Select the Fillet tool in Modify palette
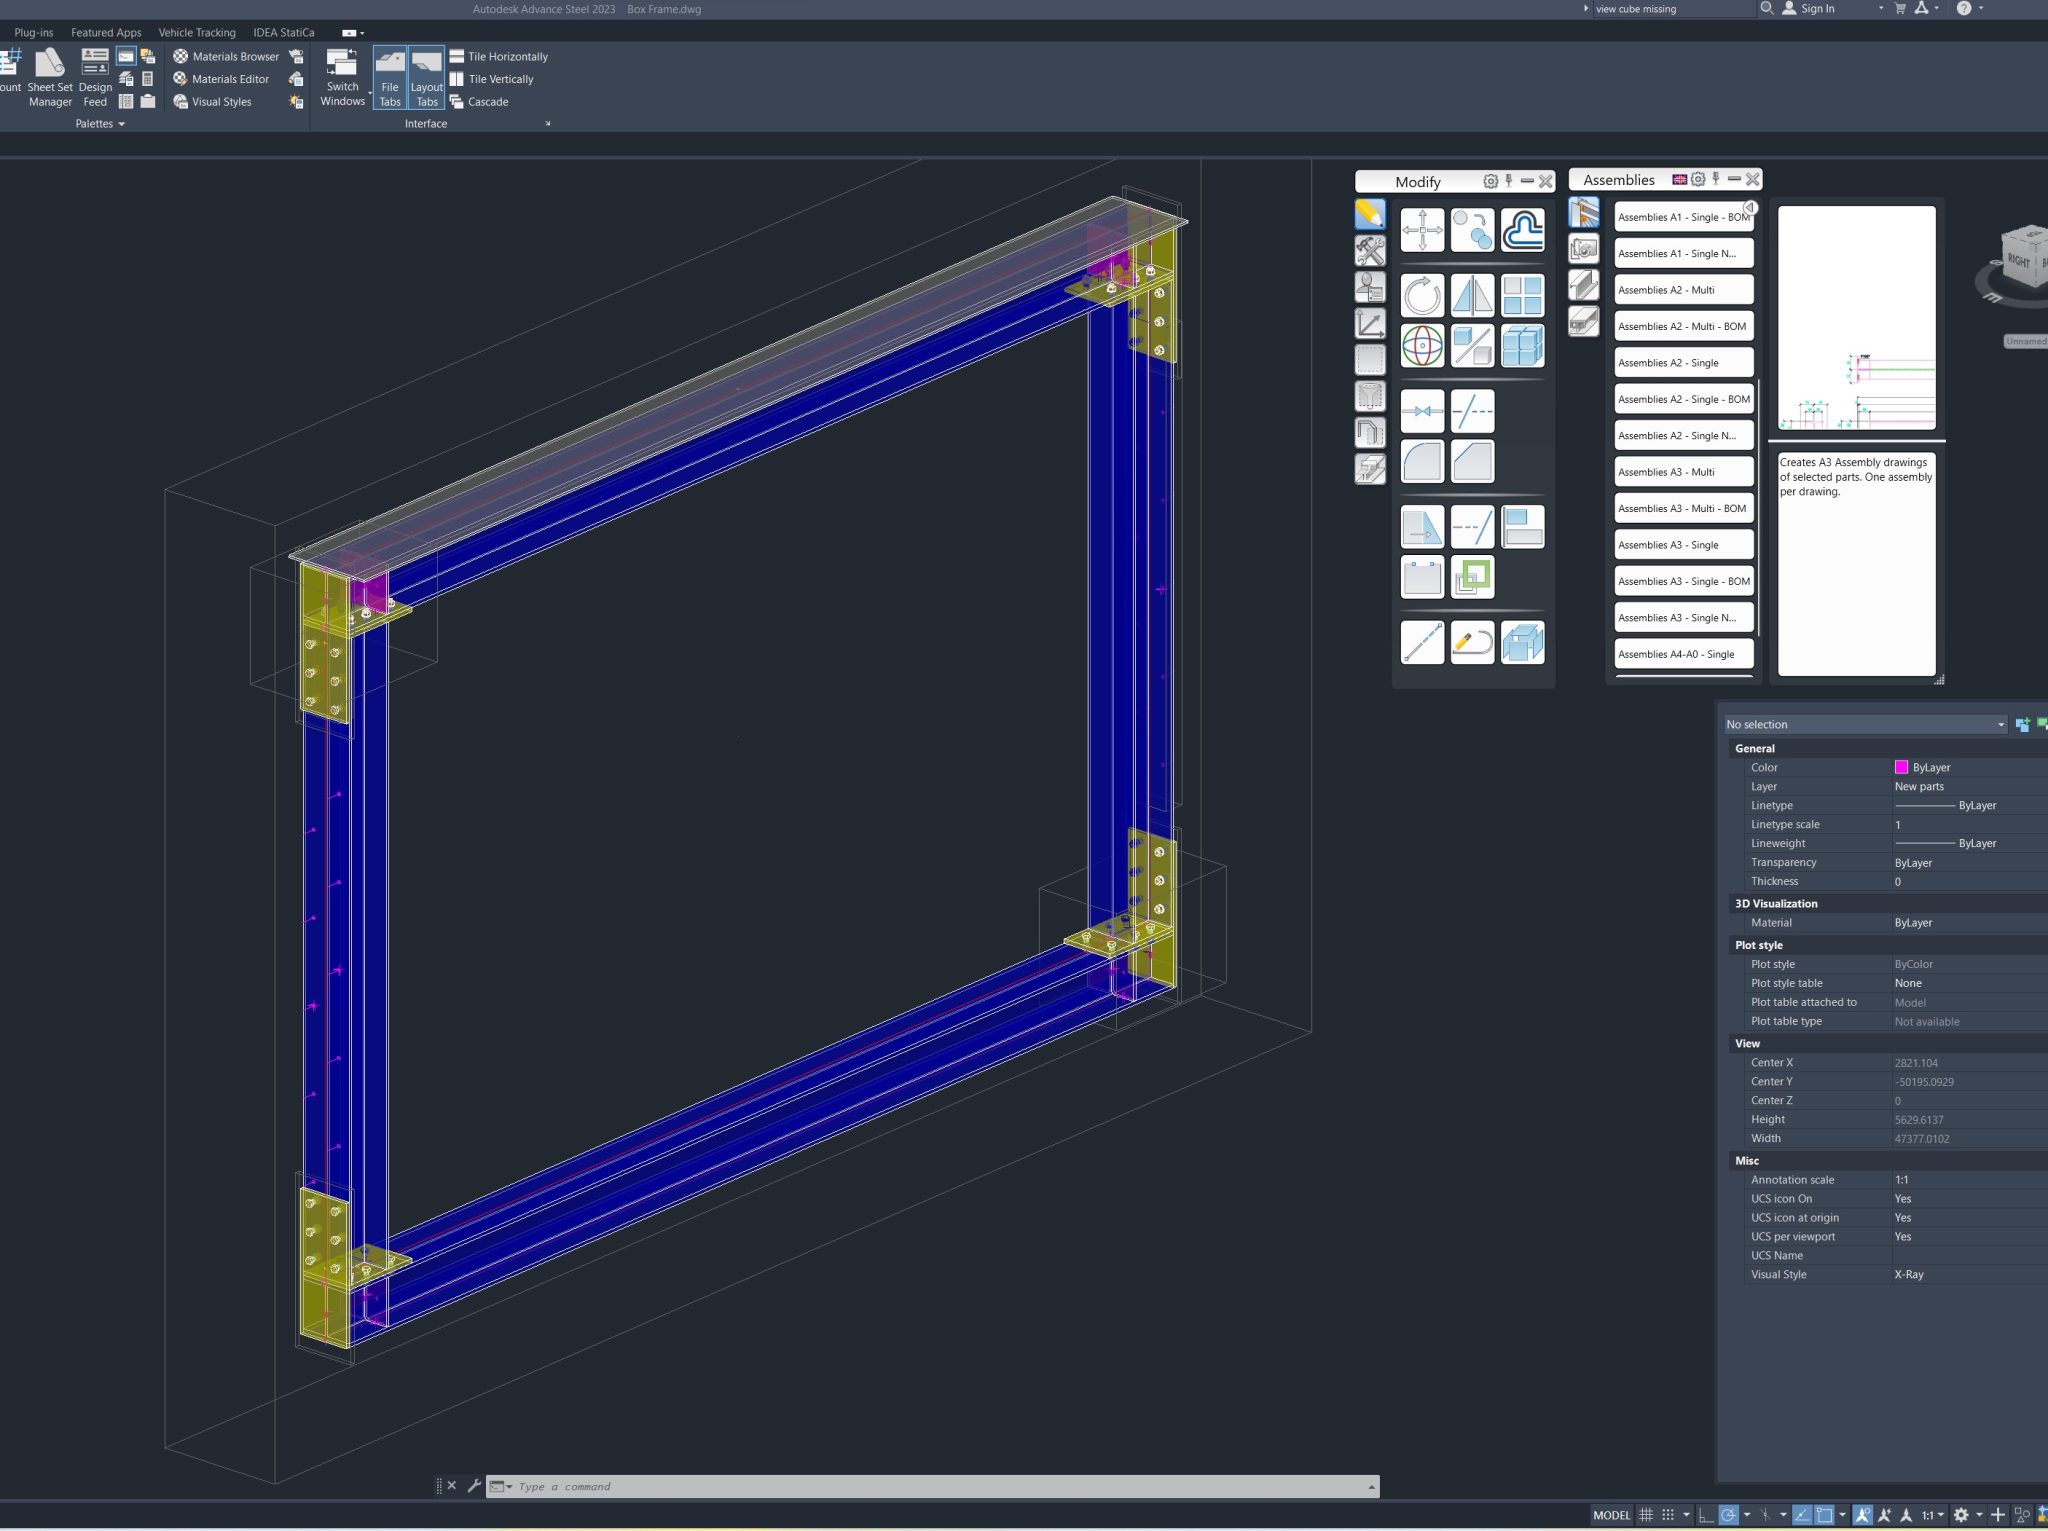The width and height of the screenshot is (2048, 1531). coord(1423,460)
